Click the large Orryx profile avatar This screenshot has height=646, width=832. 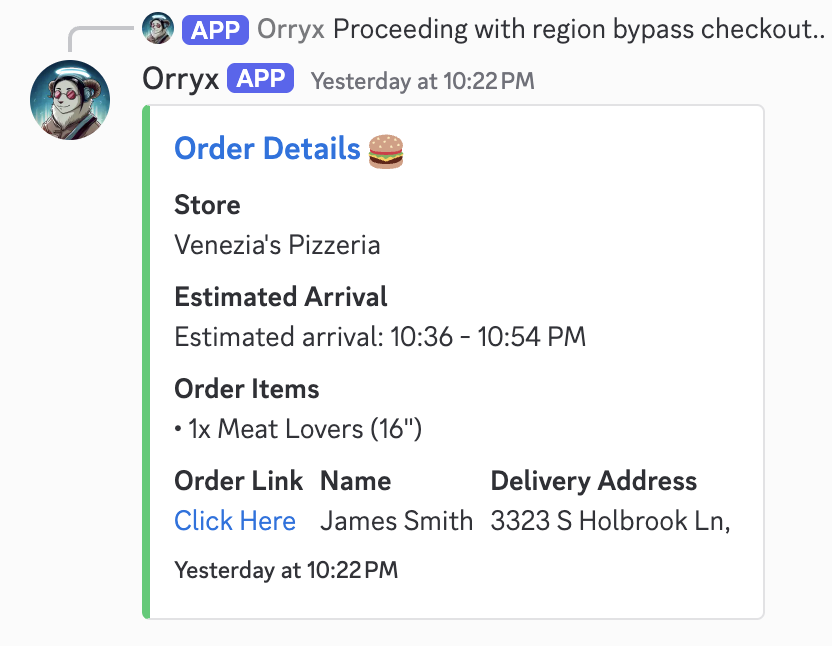coord(70,100)
